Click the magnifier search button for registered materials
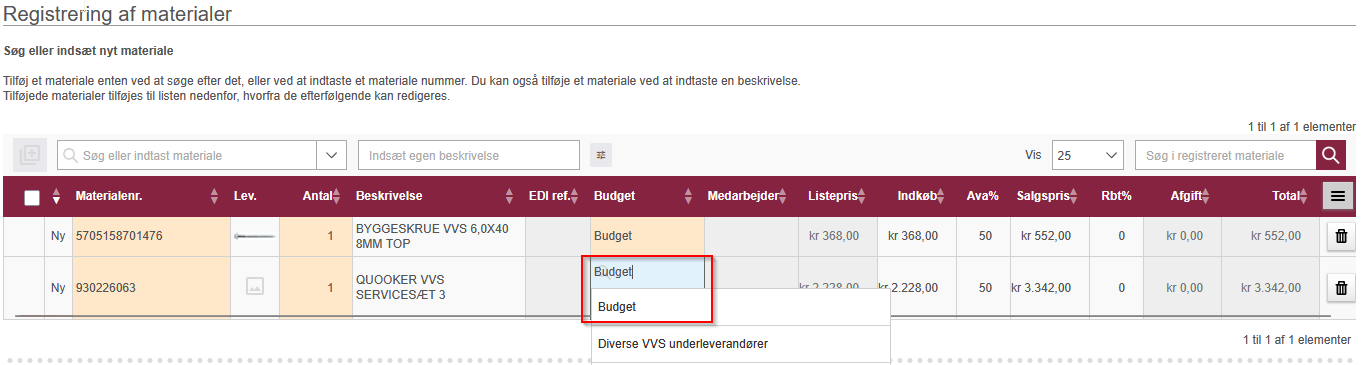Screen dimensions: 1363x365 (x=1330, y=155)
